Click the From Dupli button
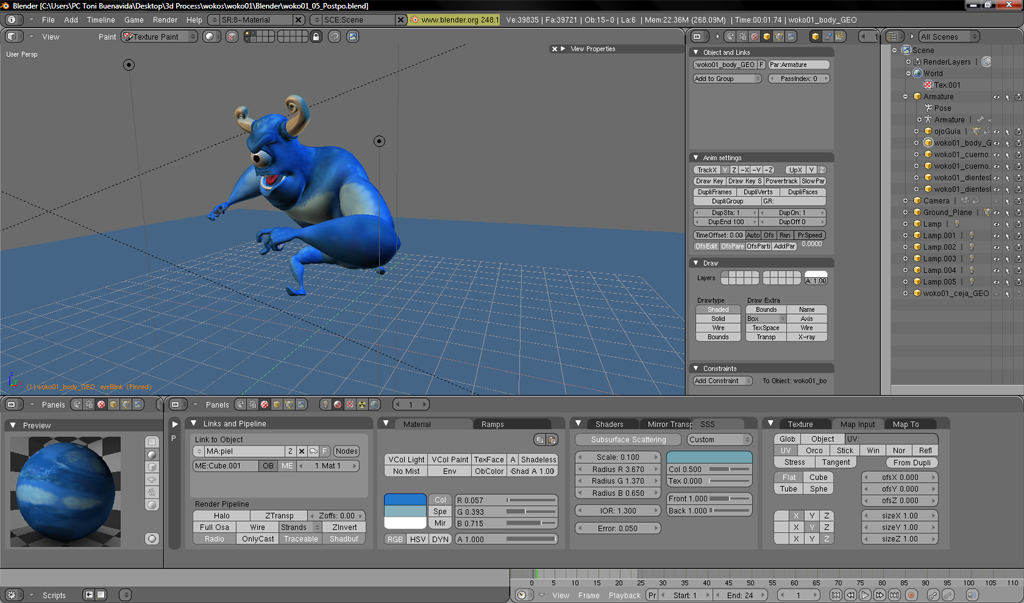The image size is (1024, 603). coord(911,463)
